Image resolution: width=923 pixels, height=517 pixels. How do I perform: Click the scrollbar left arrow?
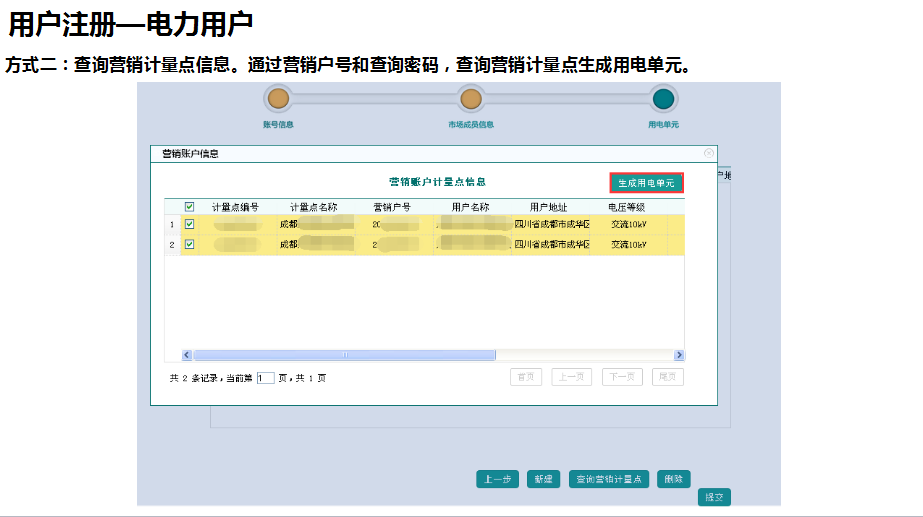point(187,355)
